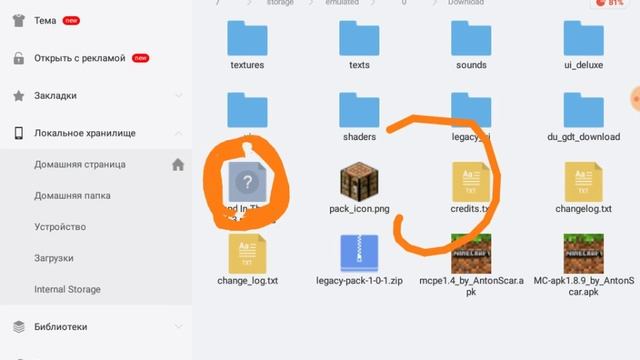The width and height of the screenshot is (640, 360).
Task: Open Загрузки downloads entry
Action: click(x=96, y=258)
